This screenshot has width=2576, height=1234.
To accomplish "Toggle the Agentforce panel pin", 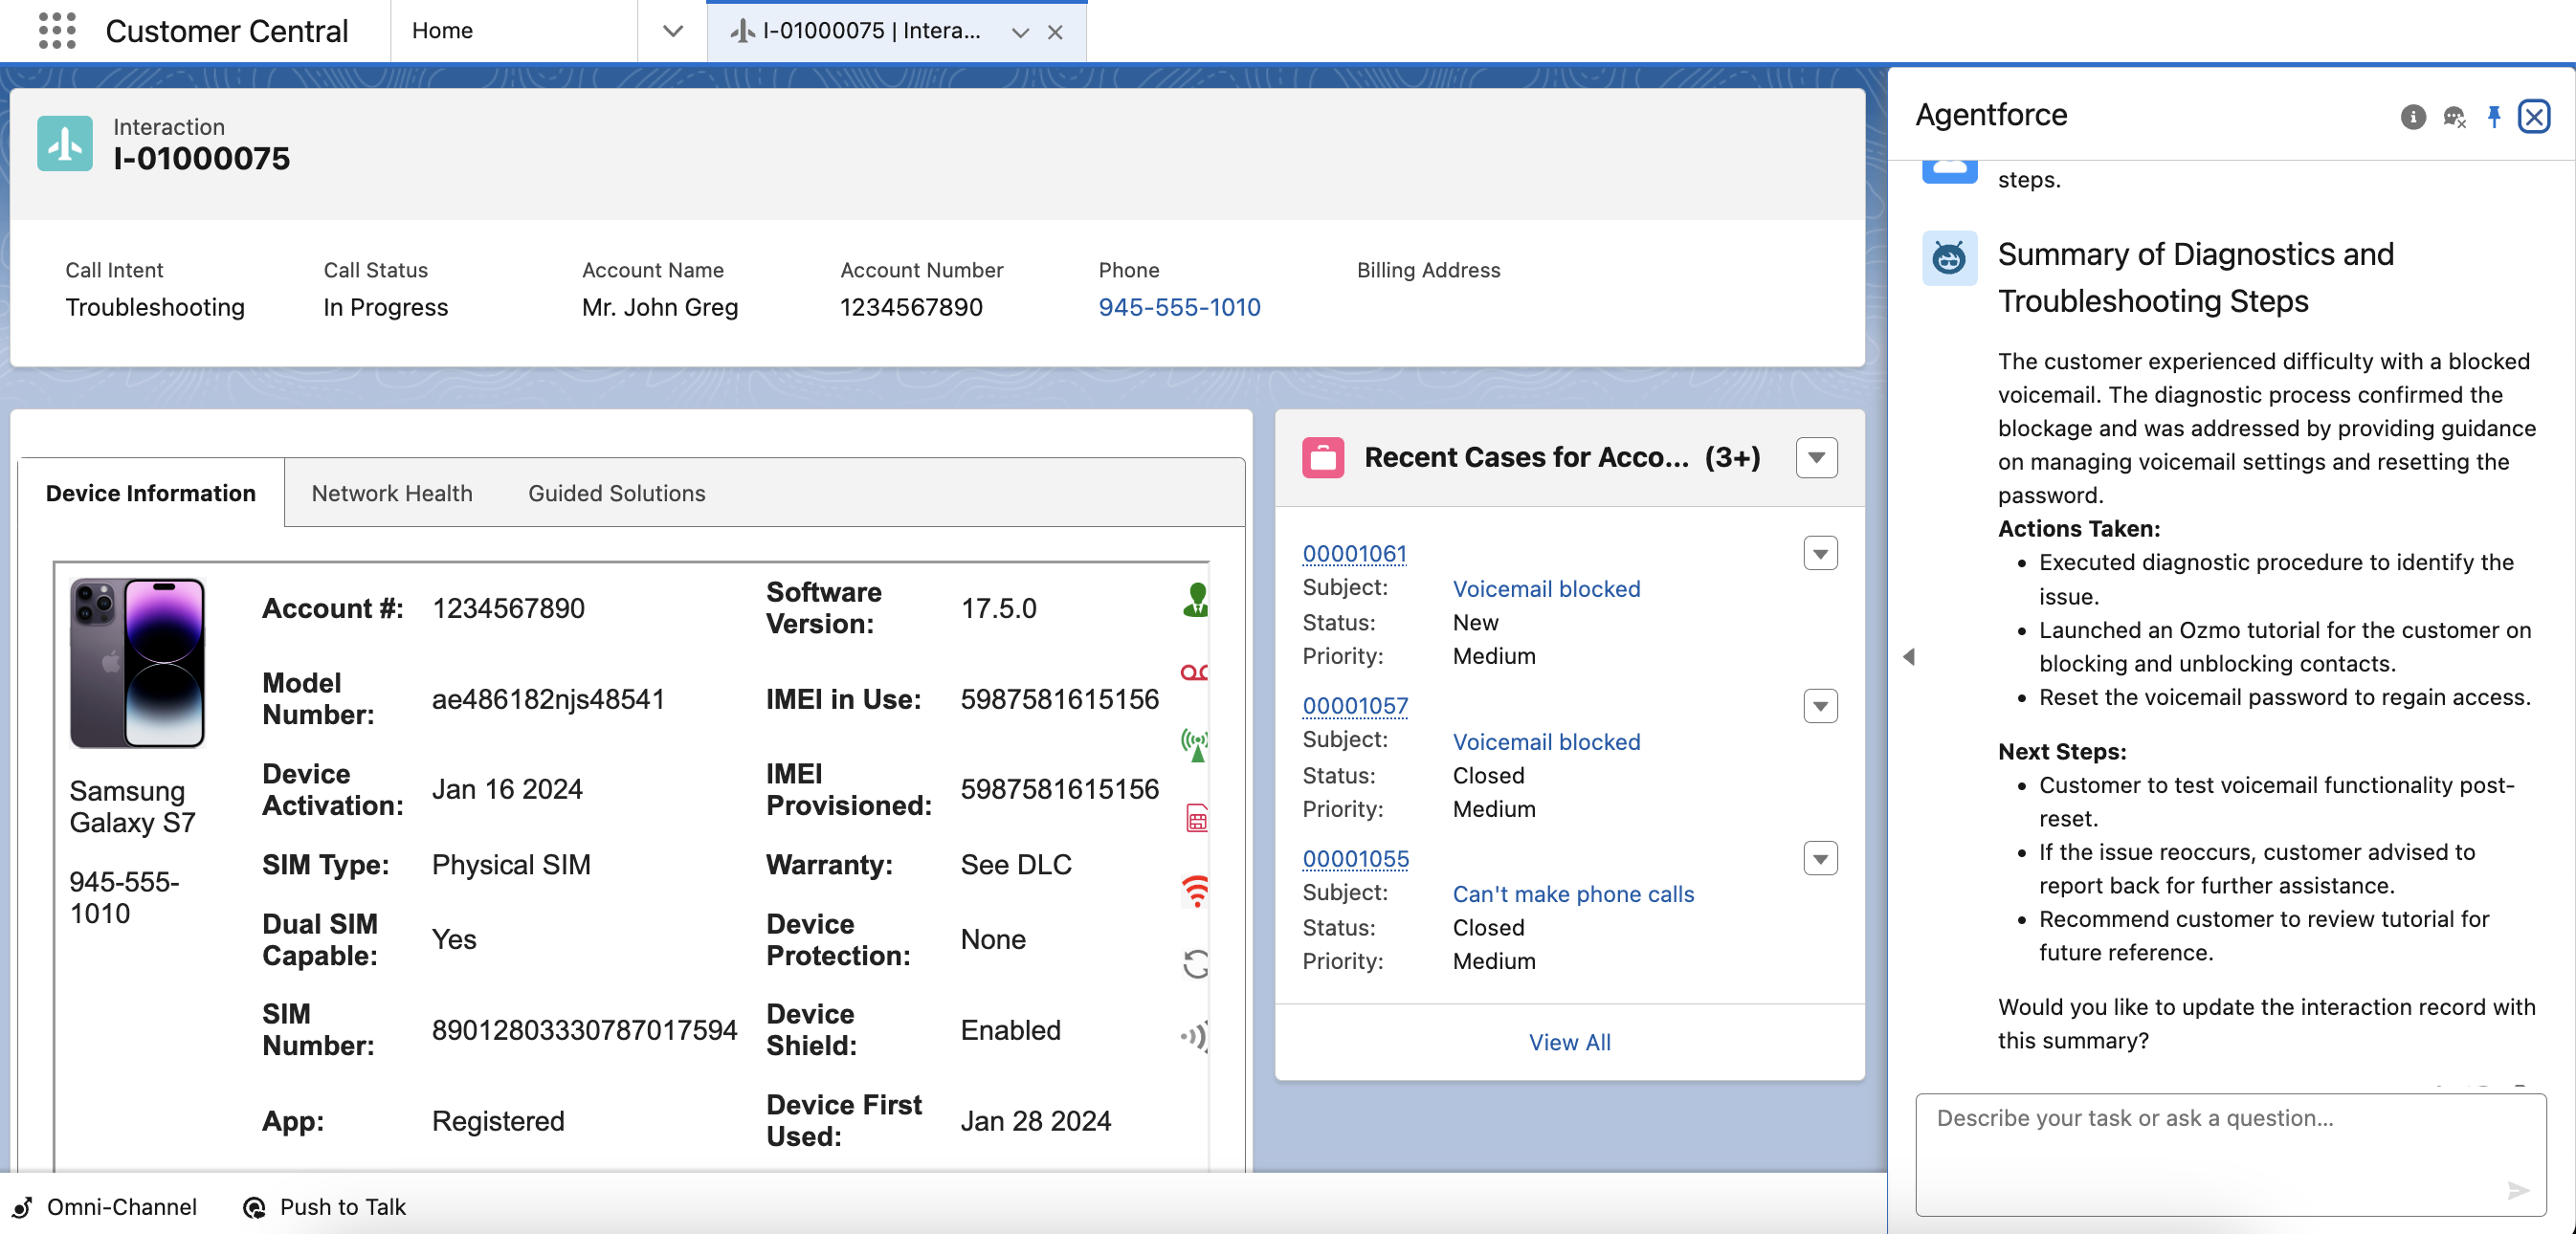I will [x=2494, y=117].
